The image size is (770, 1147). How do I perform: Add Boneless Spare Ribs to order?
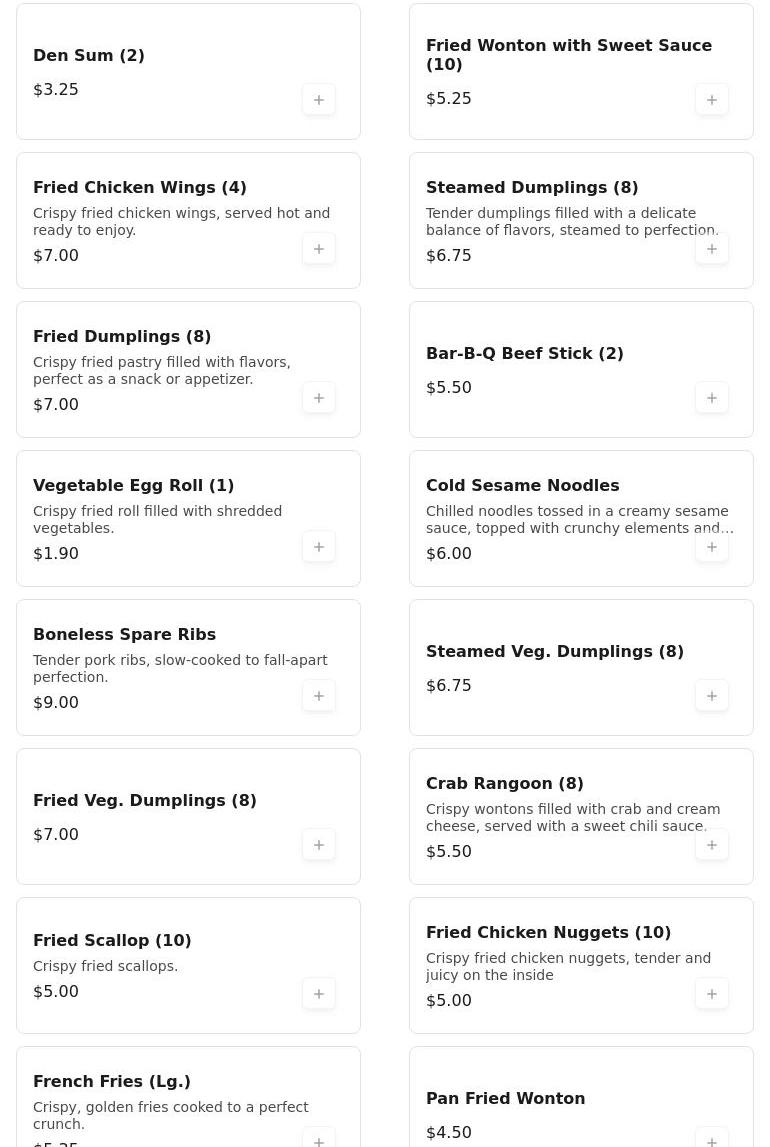(319, 696)
